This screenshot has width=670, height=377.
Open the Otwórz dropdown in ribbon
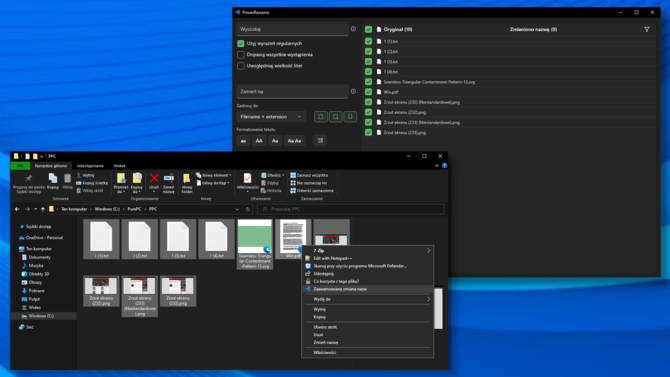point(273,175)
